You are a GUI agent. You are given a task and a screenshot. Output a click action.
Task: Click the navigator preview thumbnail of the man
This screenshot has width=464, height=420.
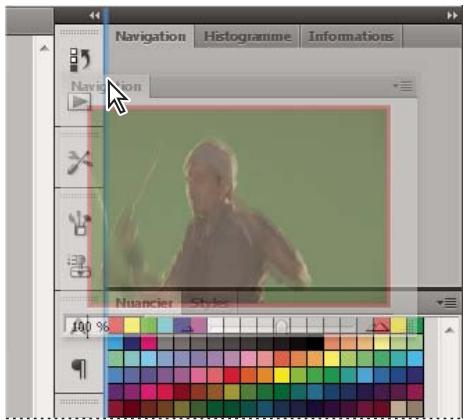pyautogui.click(x=239, y=207)
